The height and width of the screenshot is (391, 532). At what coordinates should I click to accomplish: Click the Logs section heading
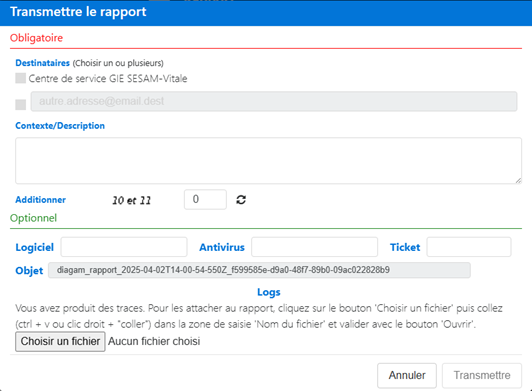[x=269, y=292]
